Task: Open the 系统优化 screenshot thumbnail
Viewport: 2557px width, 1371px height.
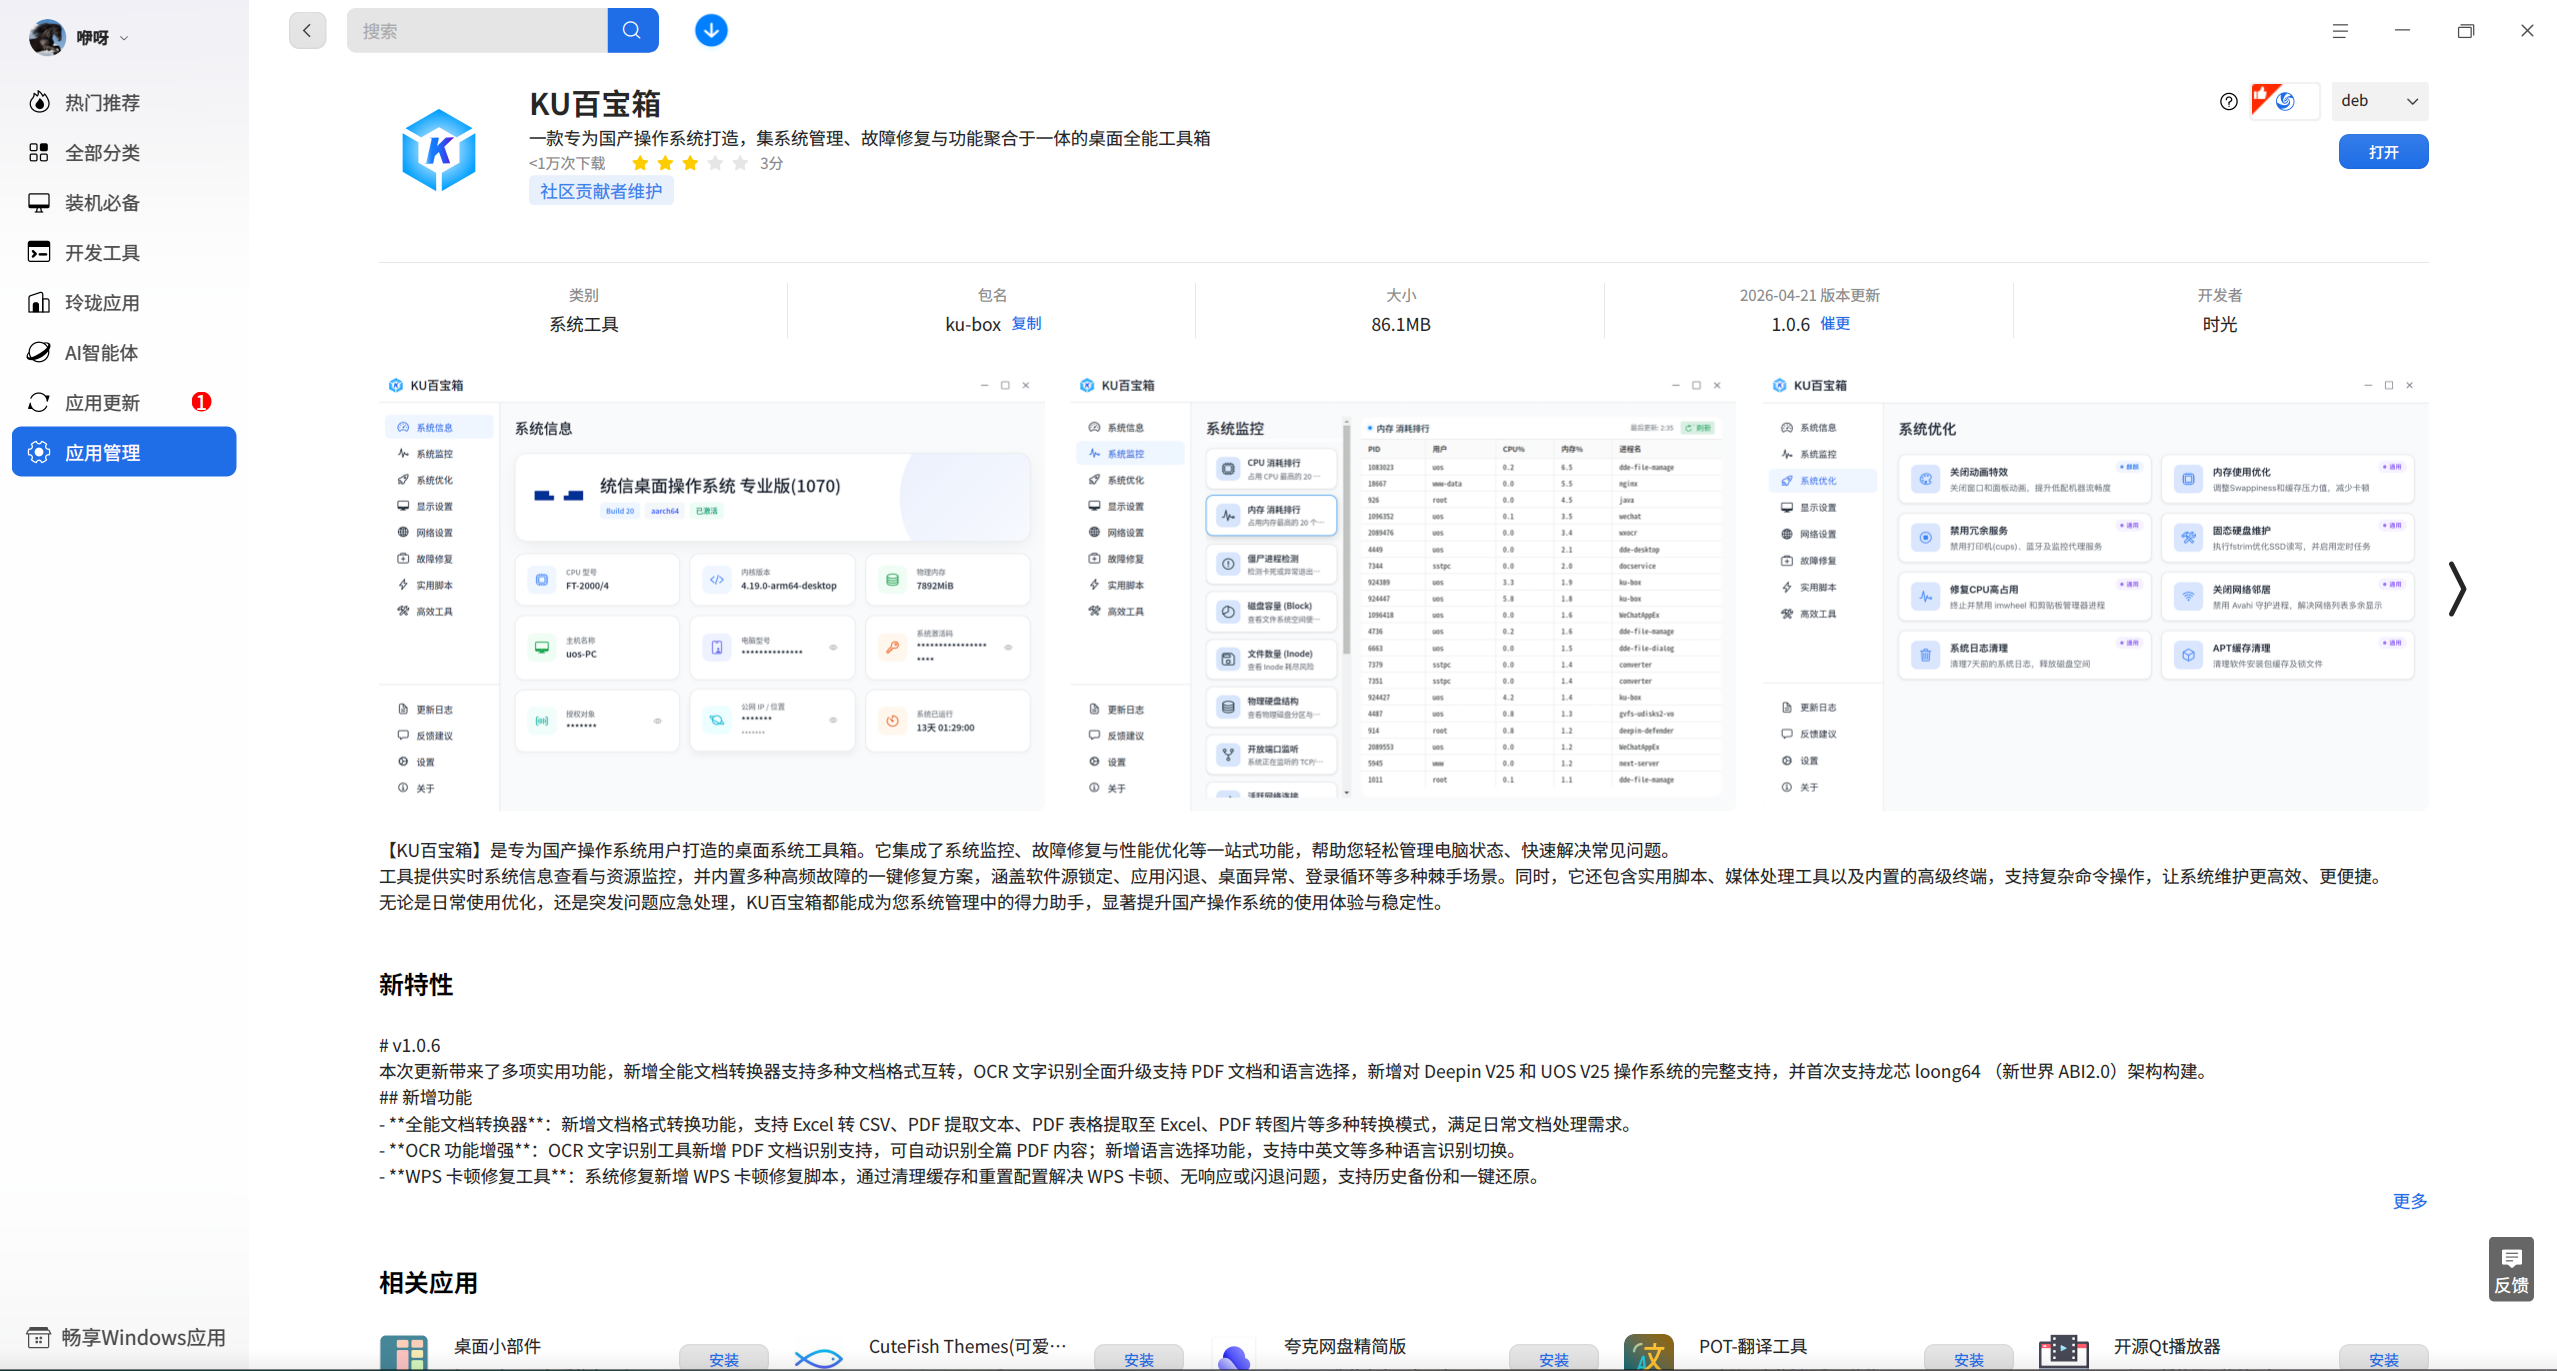Action: (2096, 590)
